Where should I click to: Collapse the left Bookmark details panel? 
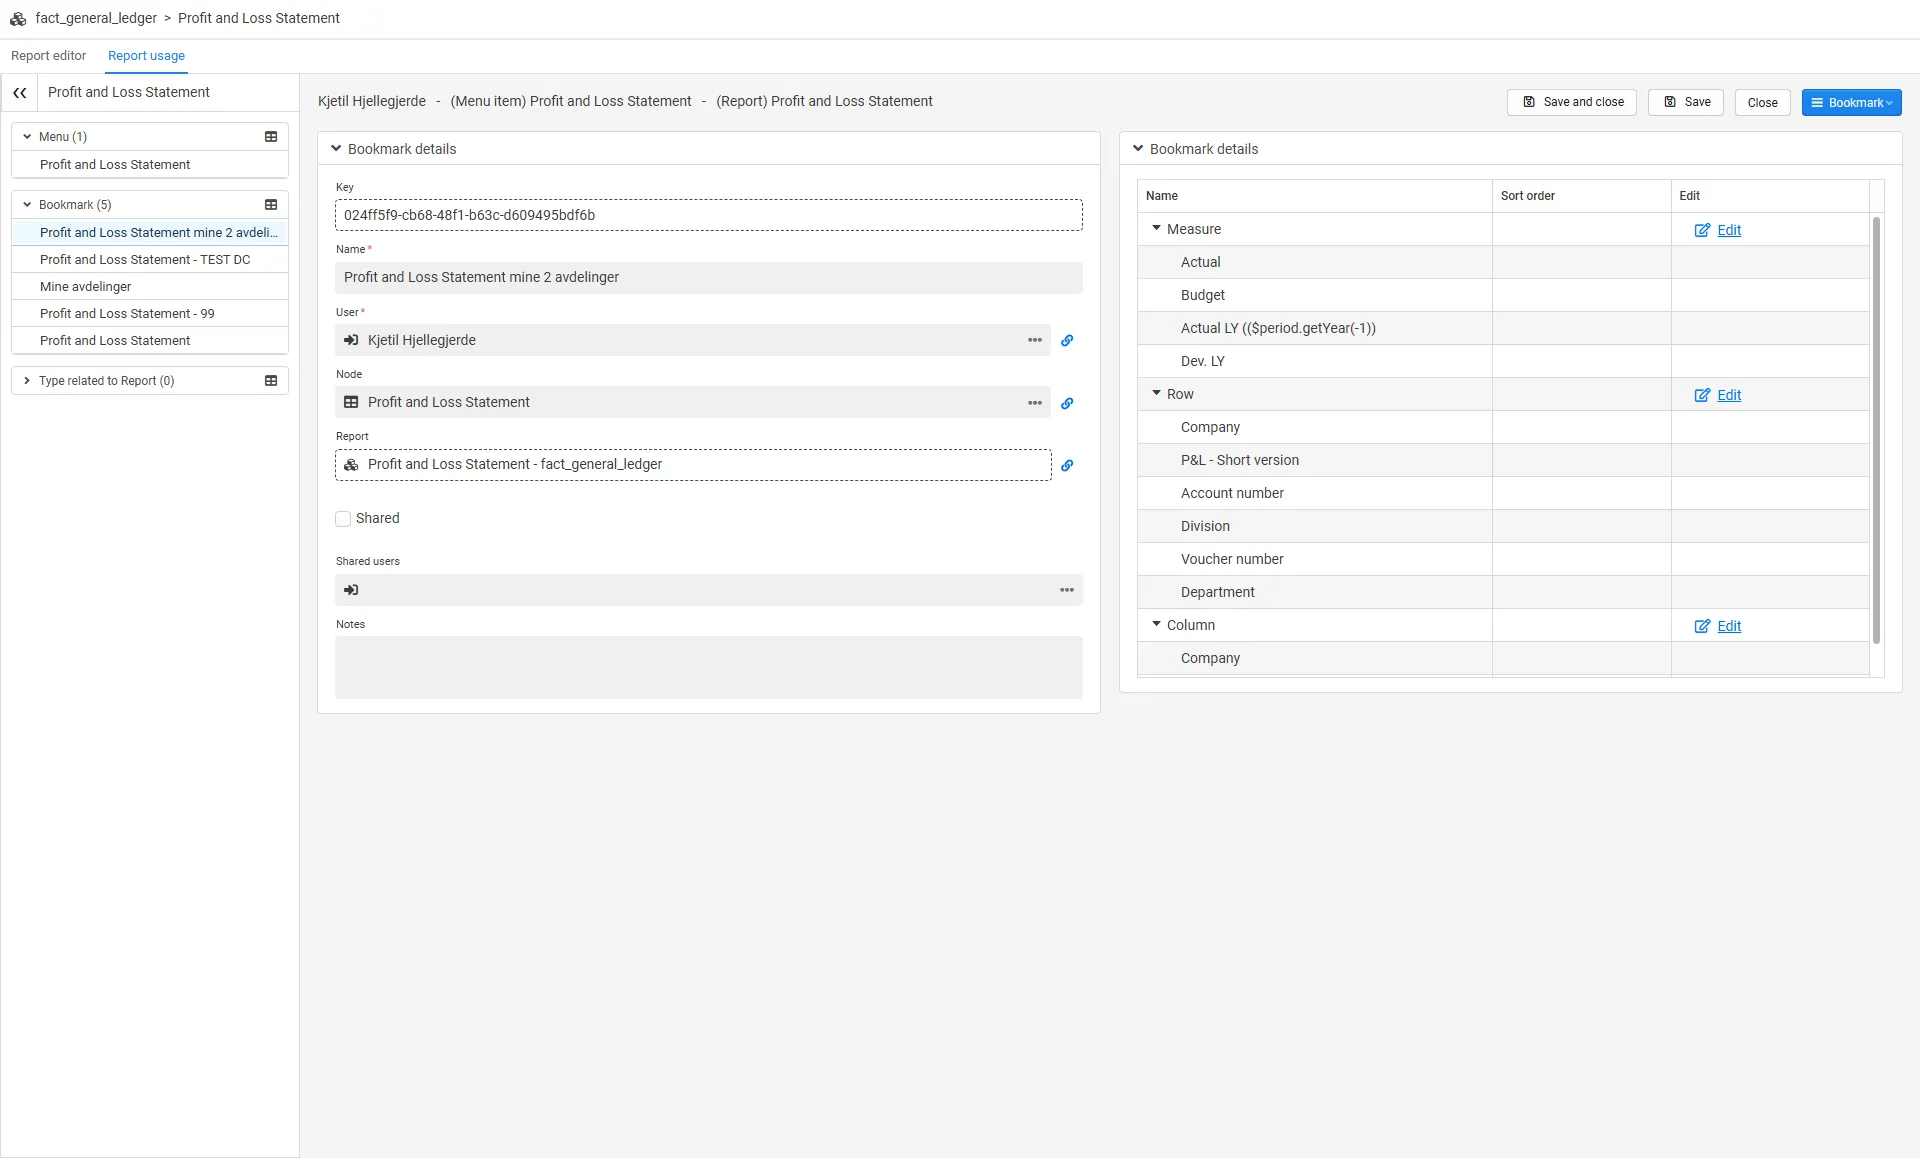pos(336,149)
